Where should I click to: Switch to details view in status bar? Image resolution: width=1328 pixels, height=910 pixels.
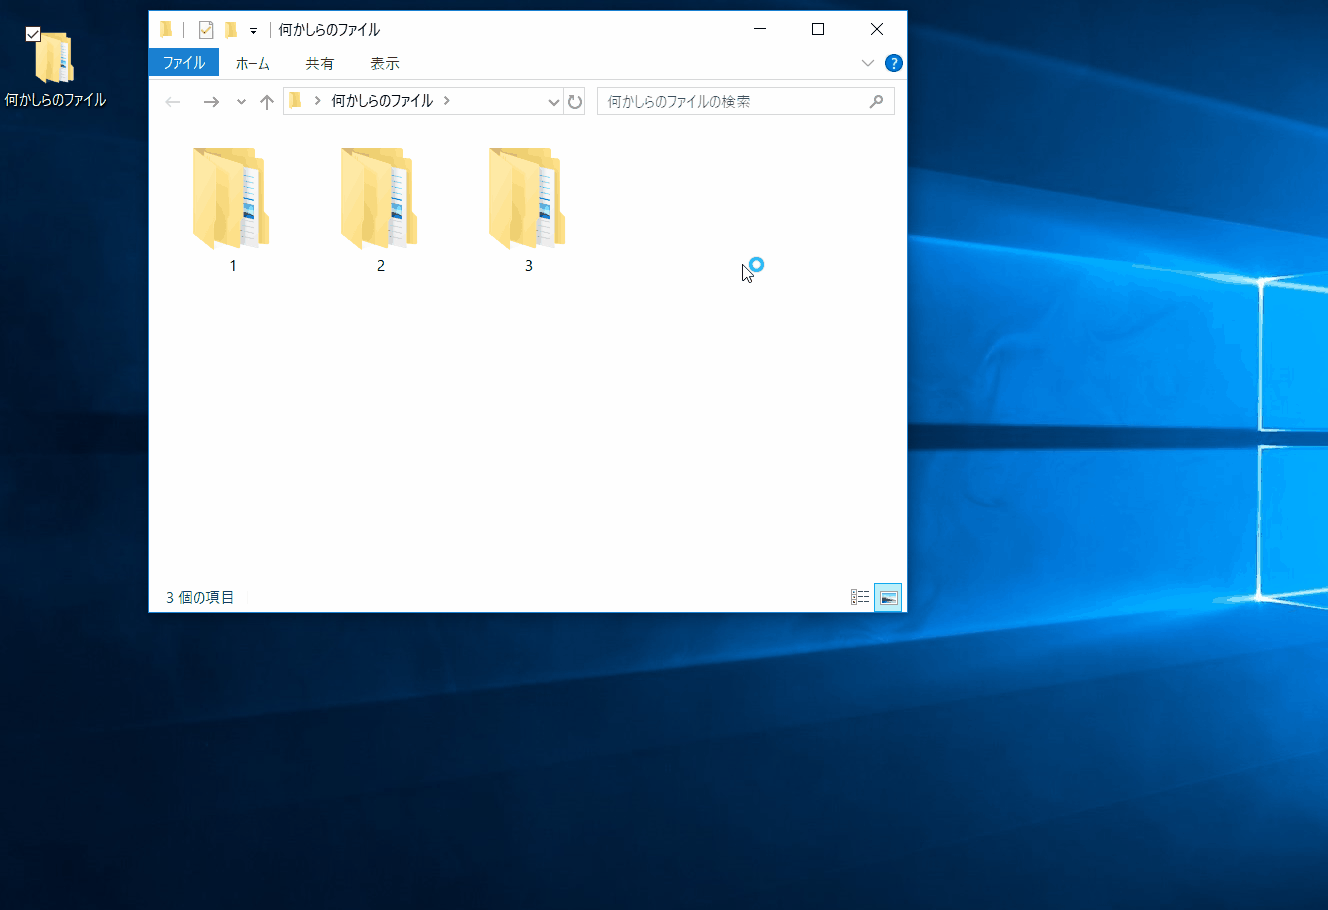(860, 598)
